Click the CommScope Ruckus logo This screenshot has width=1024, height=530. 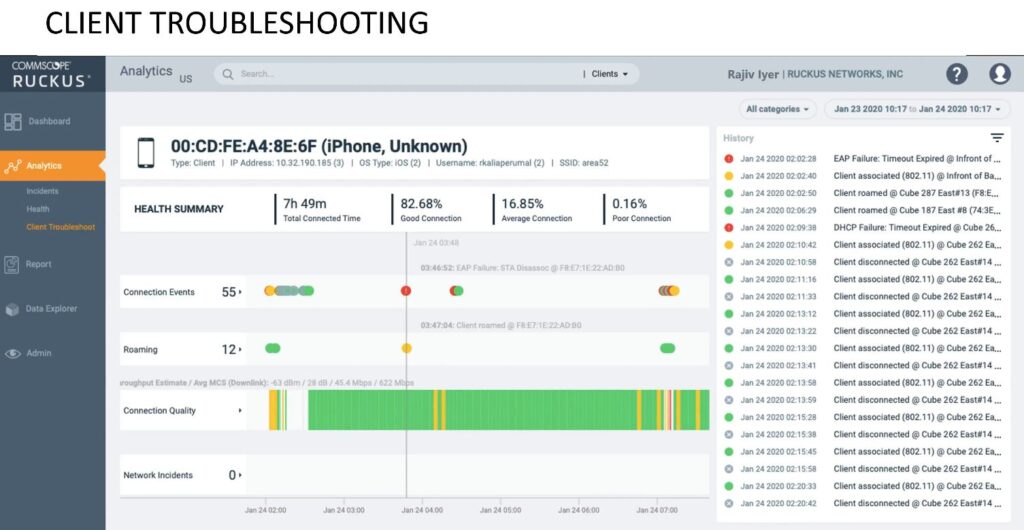coord(51,74)
